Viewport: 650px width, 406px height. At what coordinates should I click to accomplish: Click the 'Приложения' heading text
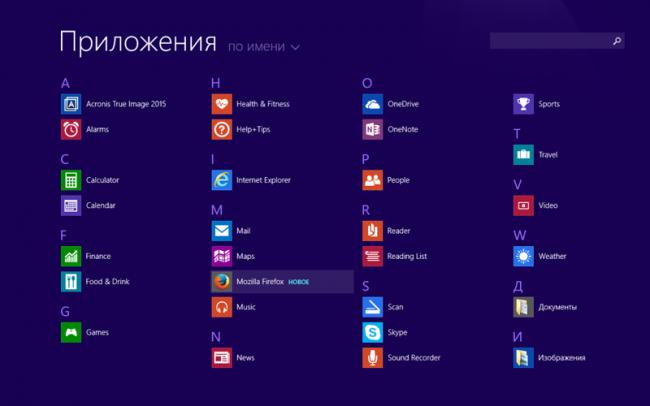(138, 43)
